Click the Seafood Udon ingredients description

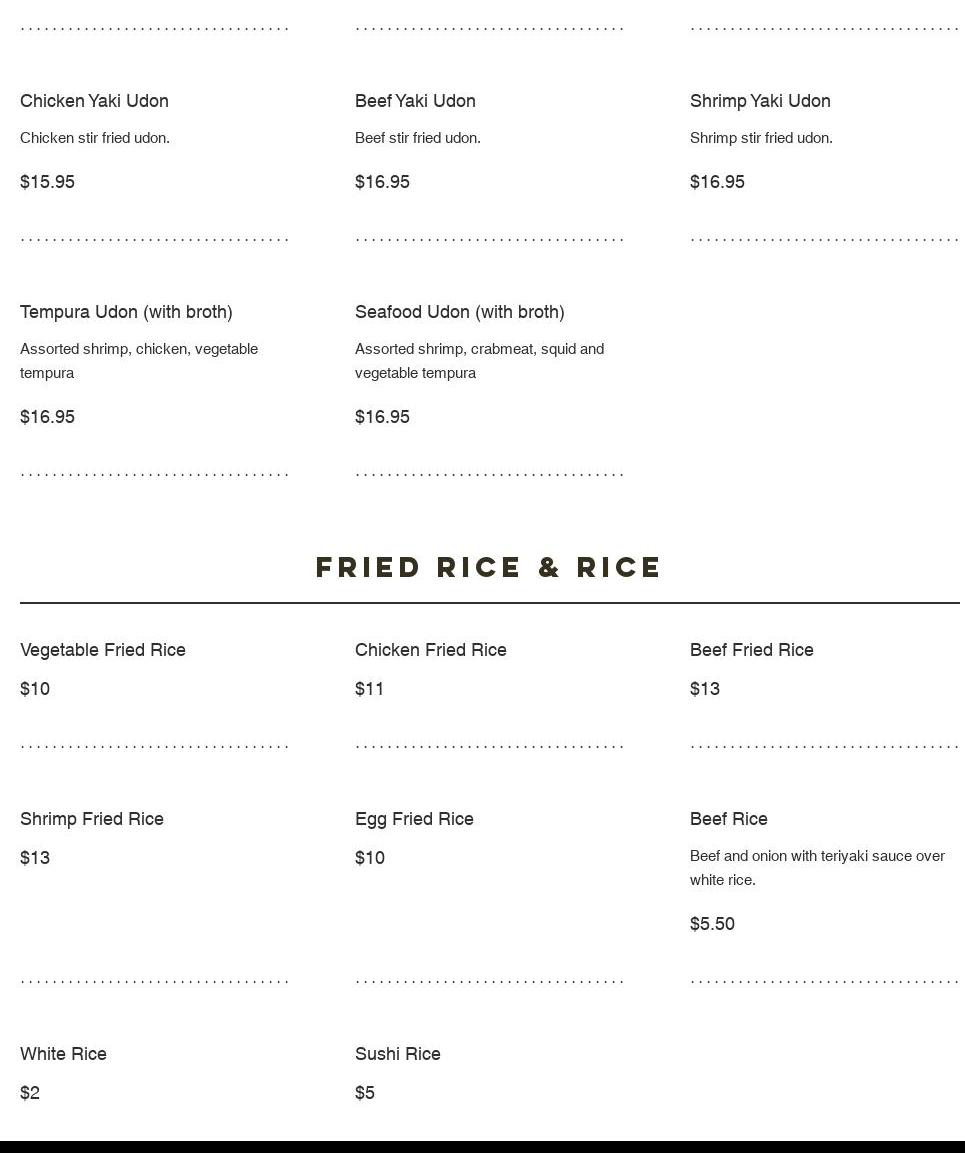480,360
